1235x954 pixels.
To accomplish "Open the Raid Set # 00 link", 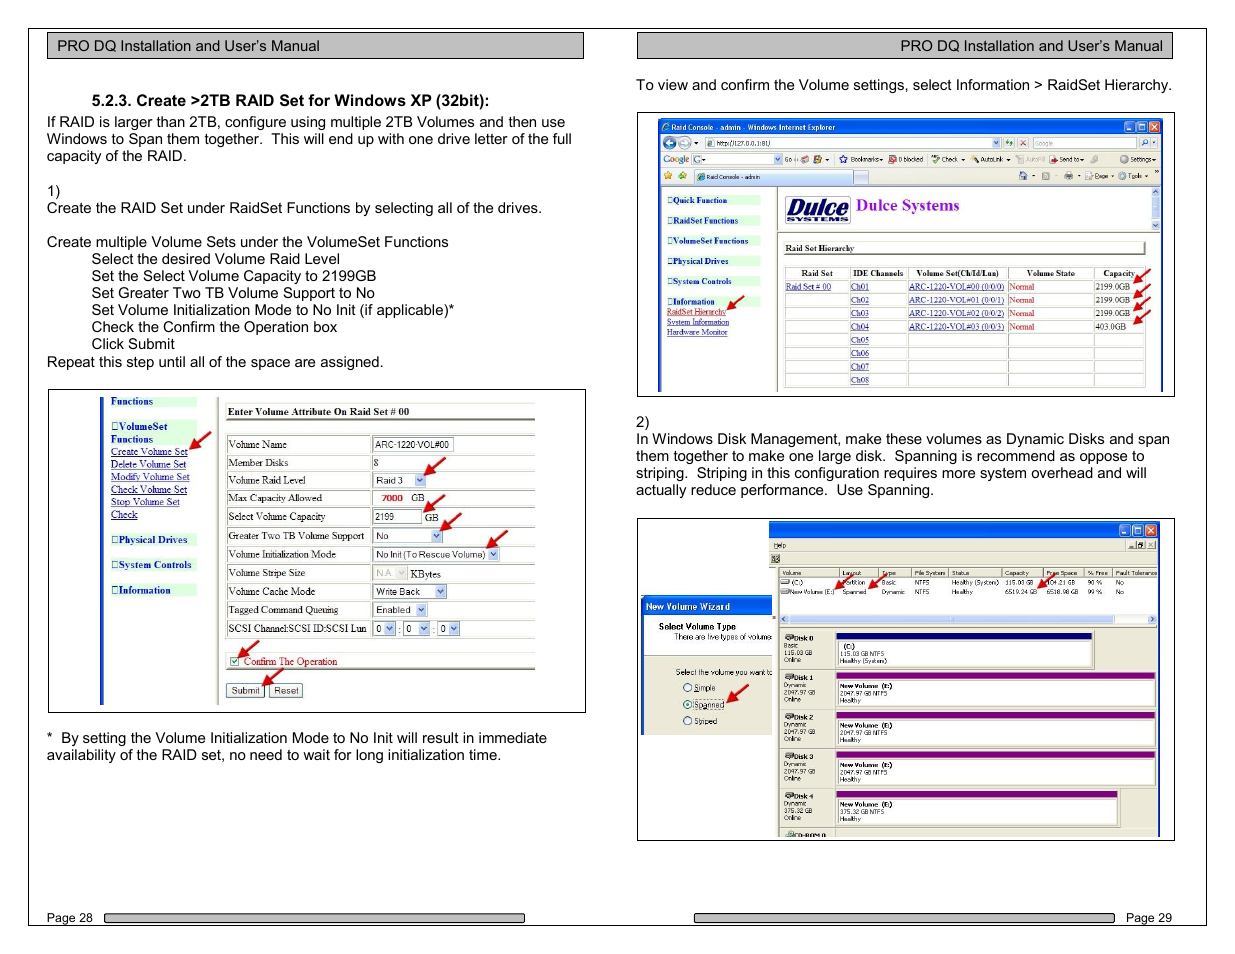I will 808,287.
